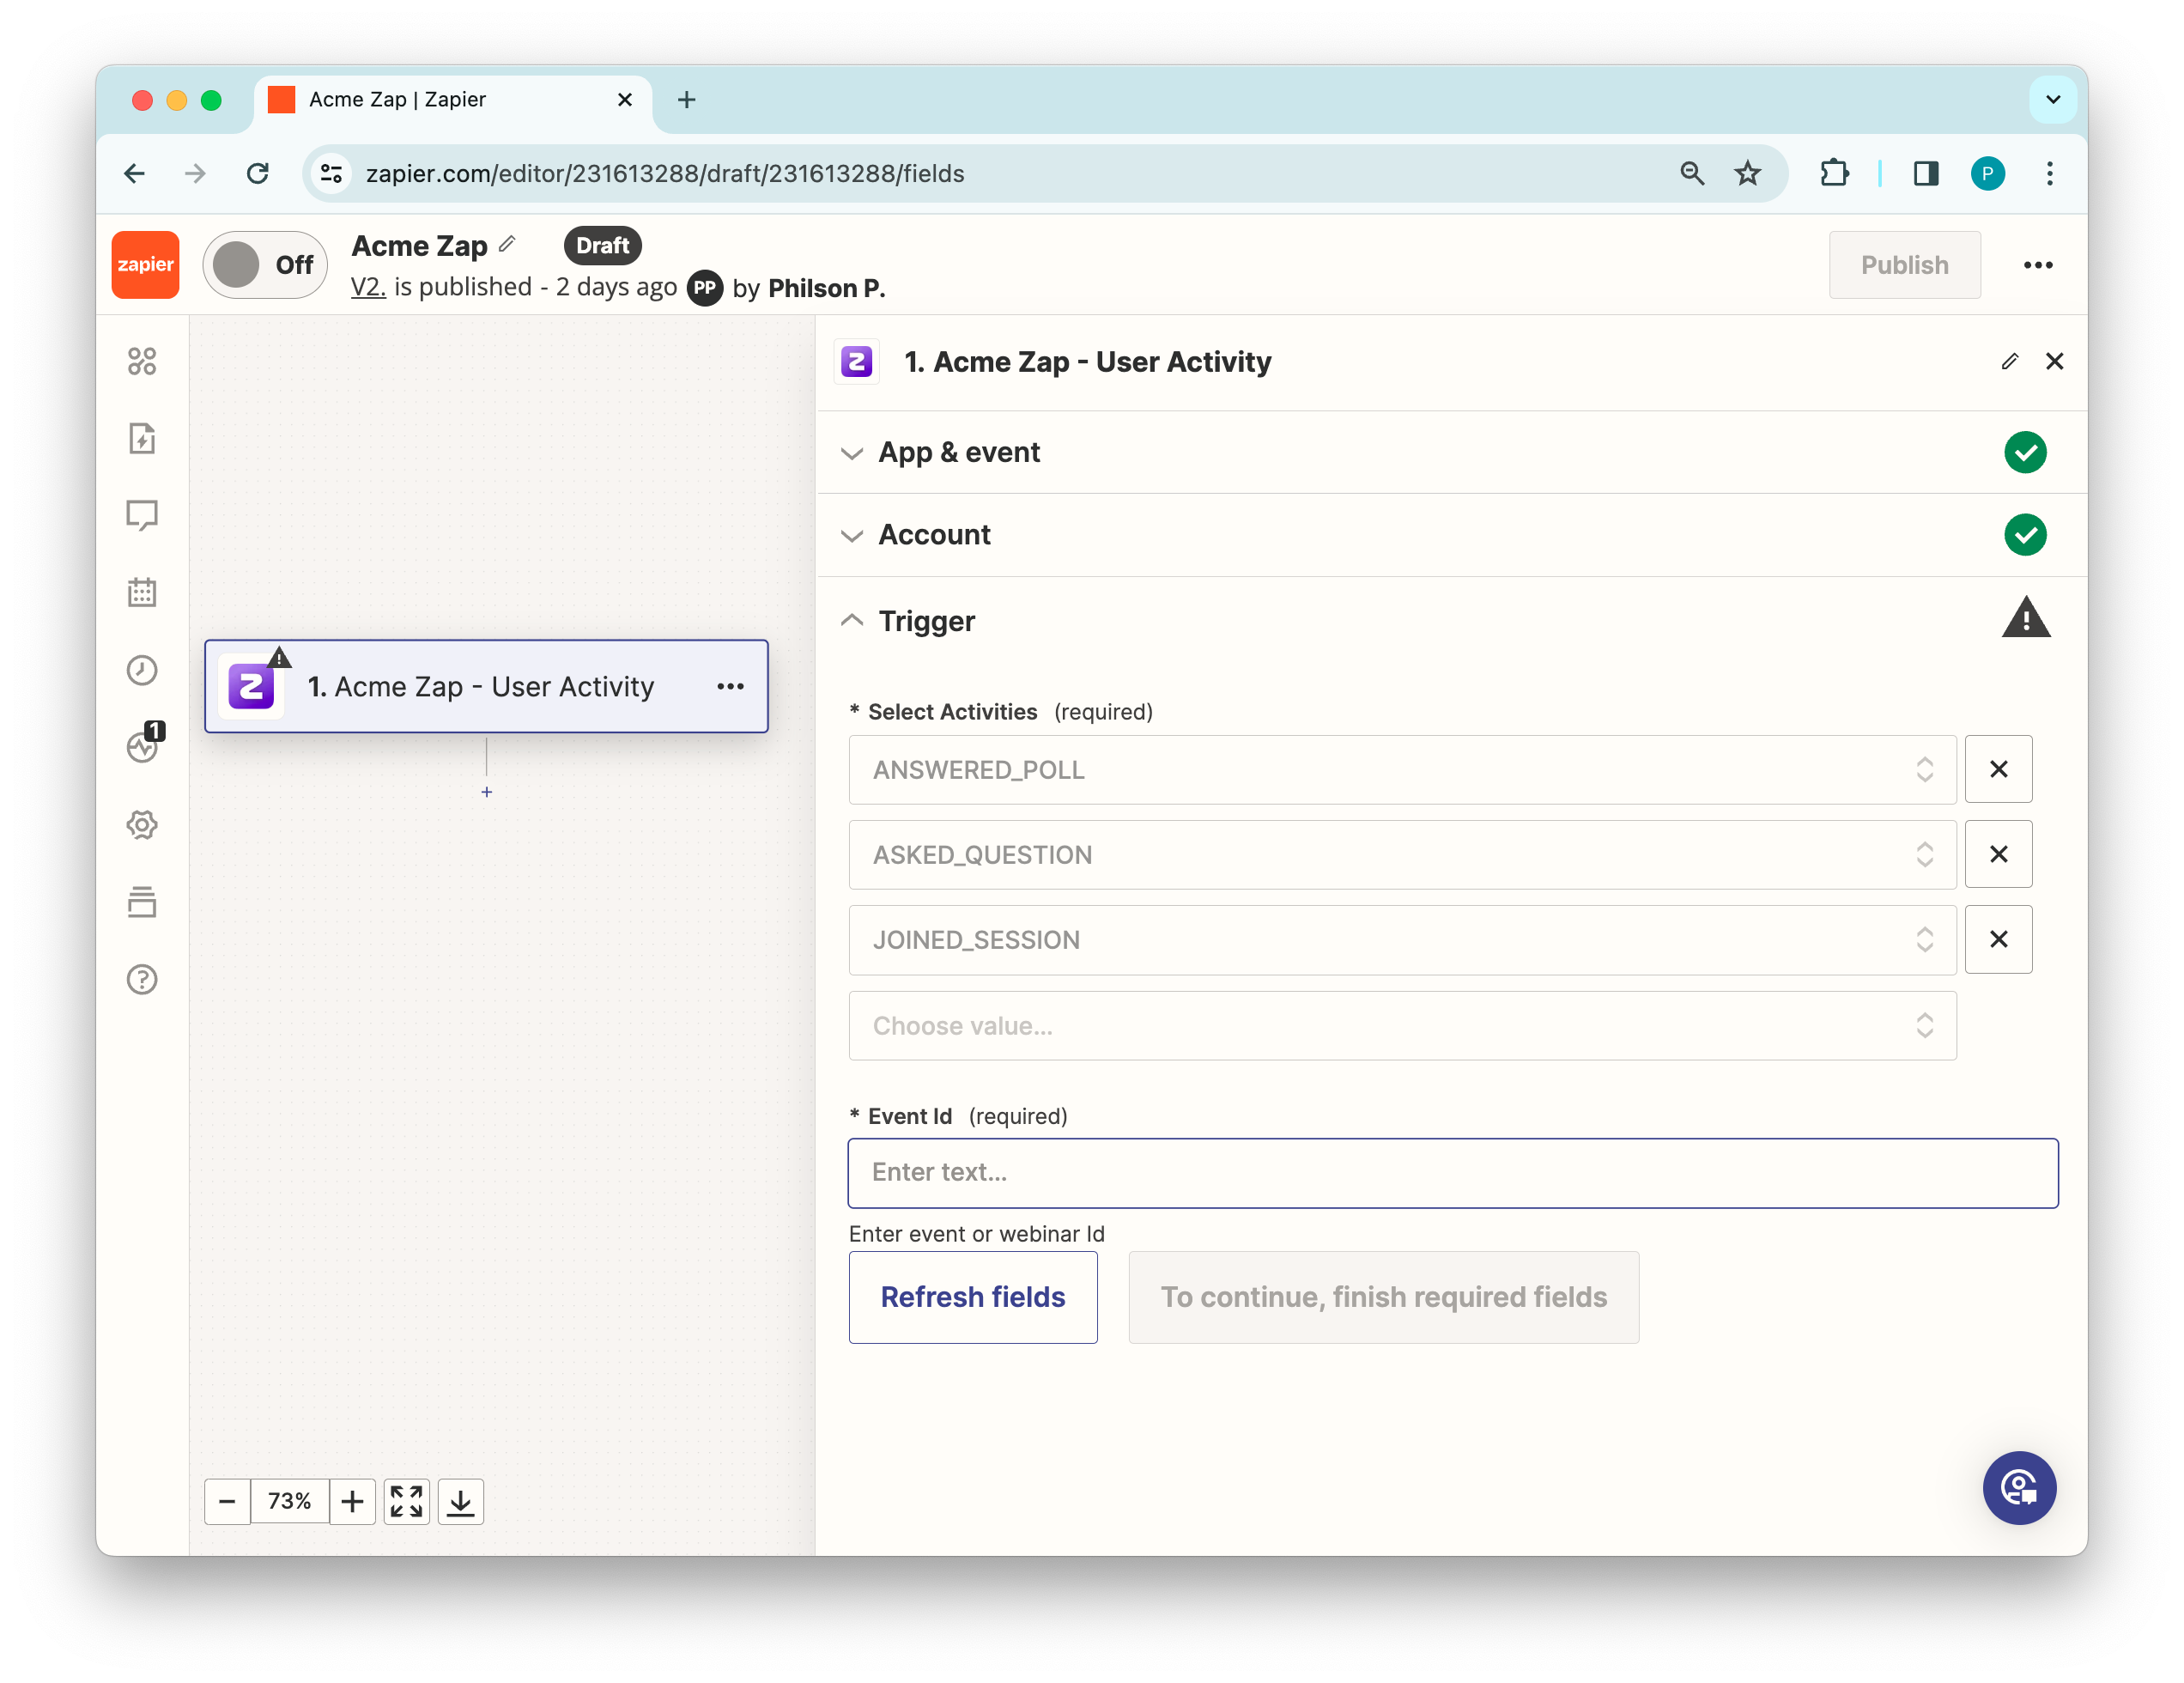Open the Zap details file icon in sidebar
The image size is (2184, 1683).
click(x=142, y=438)
